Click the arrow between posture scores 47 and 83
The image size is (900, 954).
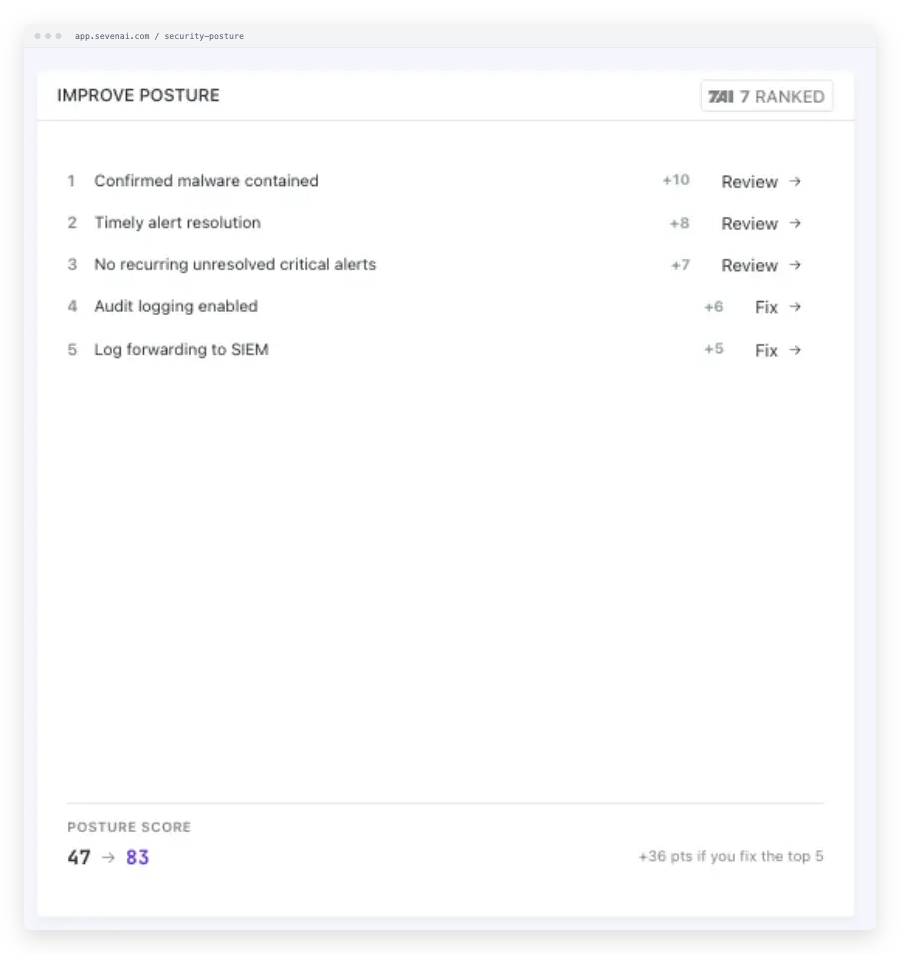(108, 857)
